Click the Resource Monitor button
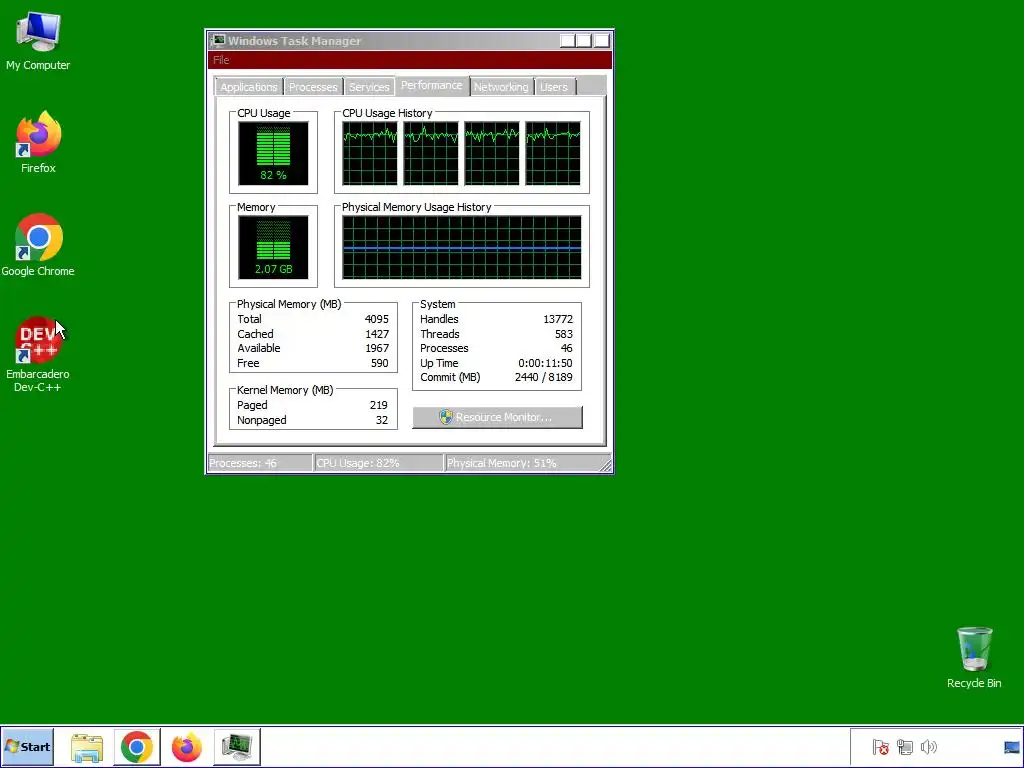Screen dimensions: 1024x768 pos(497,417)
